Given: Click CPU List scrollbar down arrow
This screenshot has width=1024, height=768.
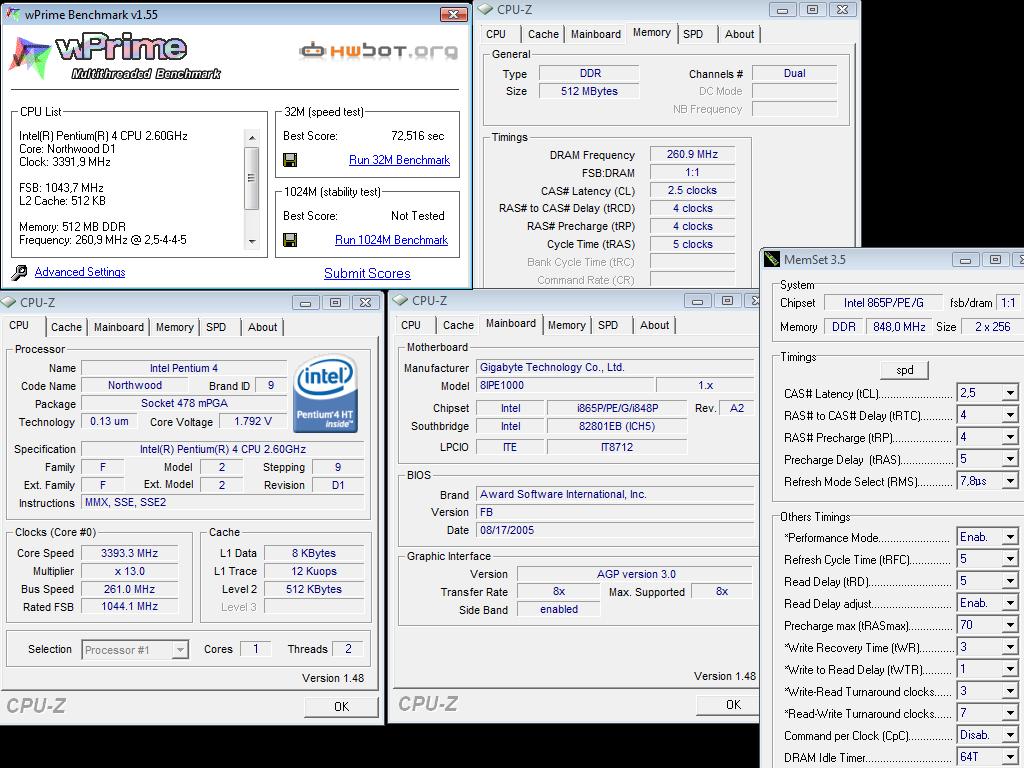Looking at the screenshot, I should click(x=252, y=242).
